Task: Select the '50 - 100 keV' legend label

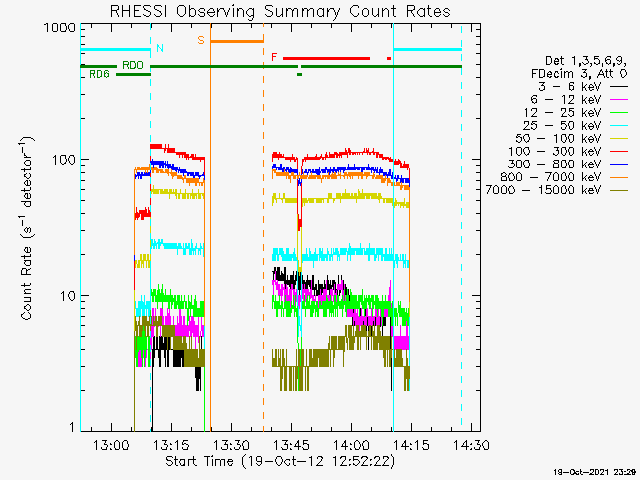Action: (558, 138)
